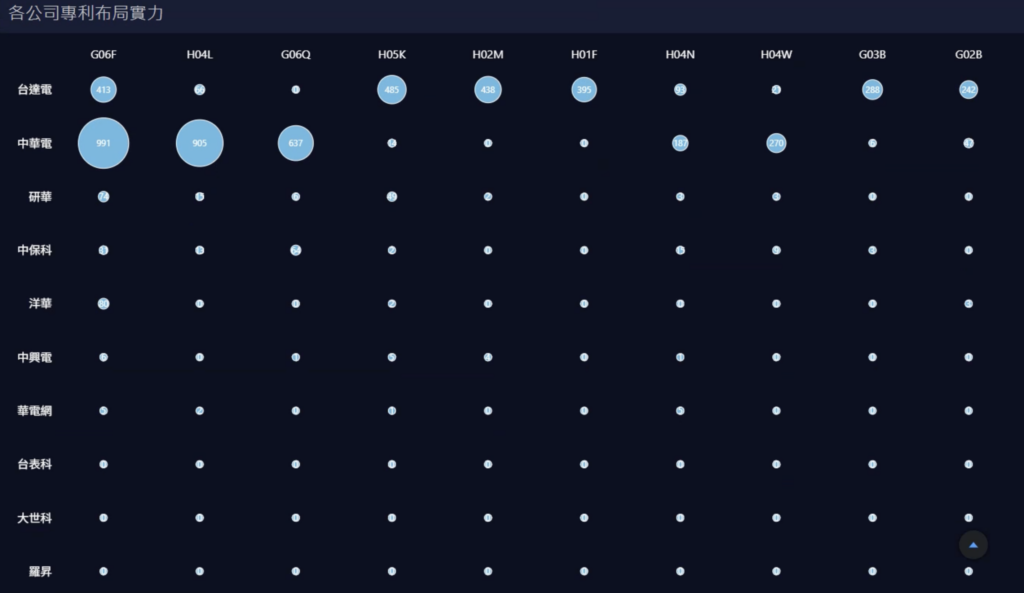Screen dimensions: 1024x593
Task: Click the G02B column header
Action: 968,54
